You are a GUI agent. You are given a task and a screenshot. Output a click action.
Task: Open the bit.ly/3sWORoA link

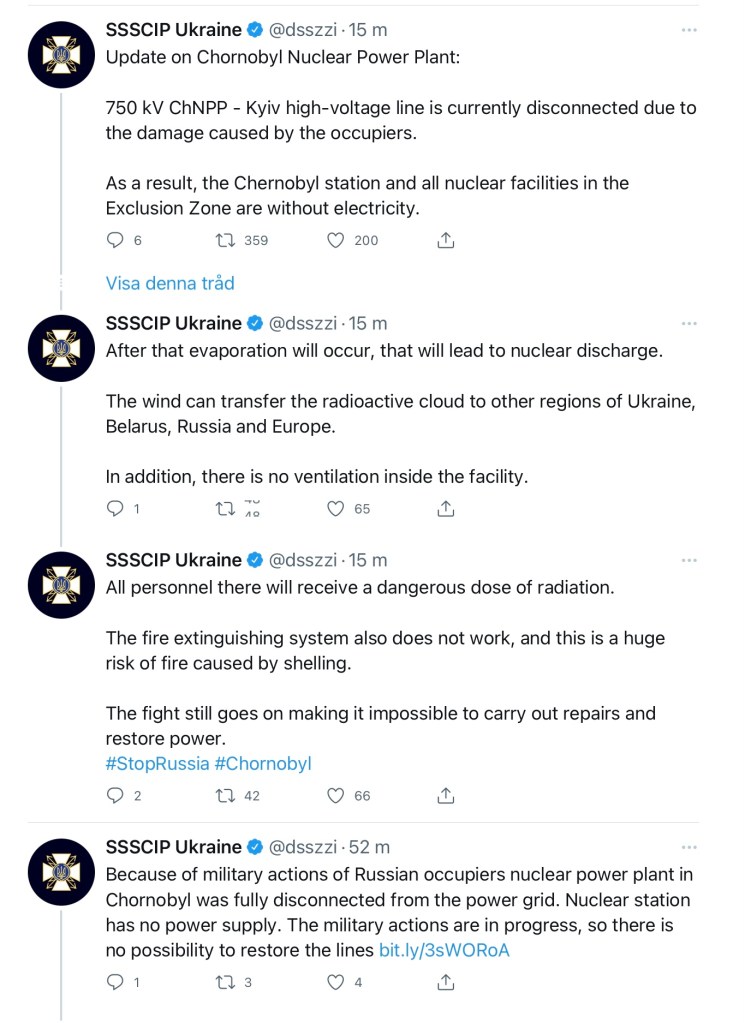coord(444,950)
